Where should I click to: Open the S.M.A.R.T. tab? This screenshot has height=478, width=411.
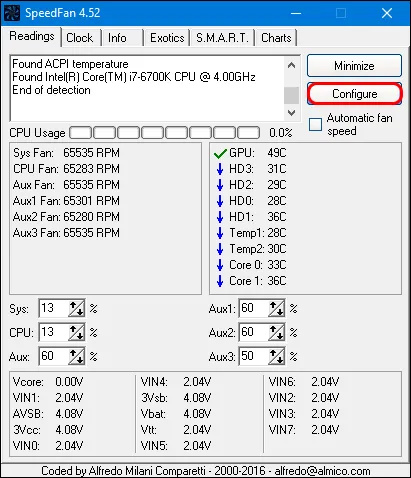pyautogui.click(x=222, y=38)
